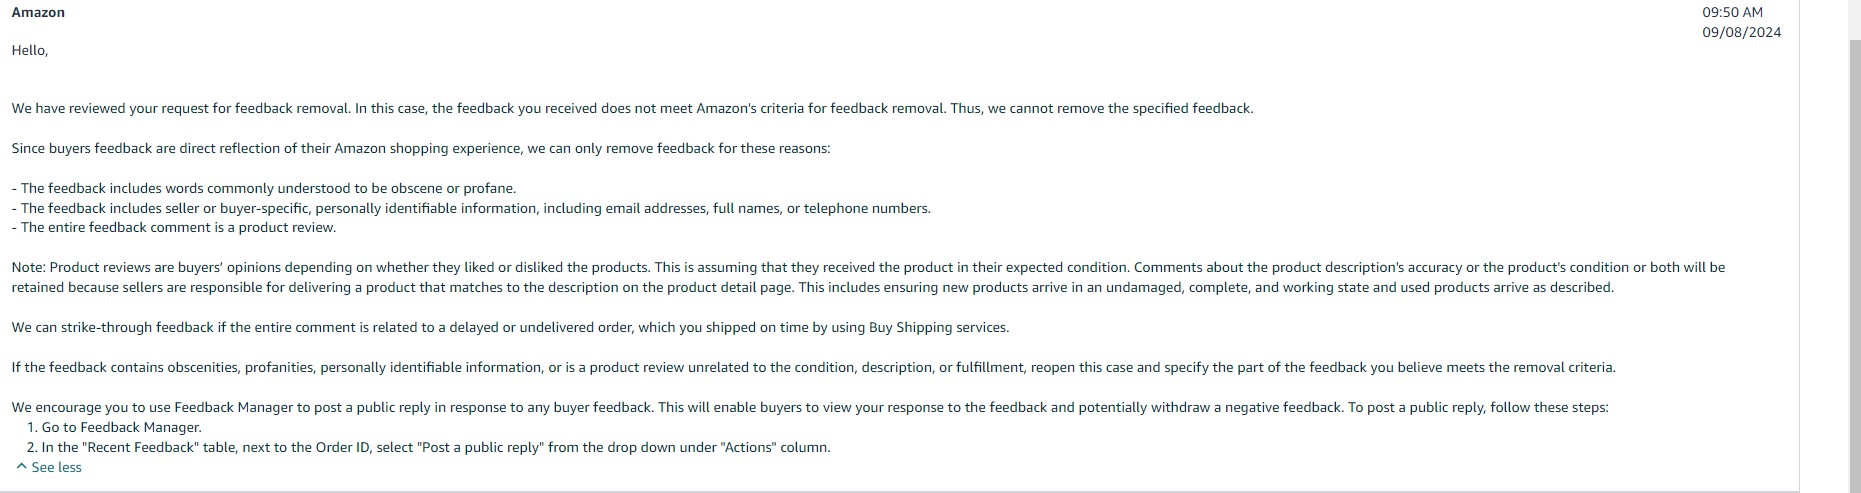Viewport: 1861px width, 493px height.
Task: Click the 09/08/2024 message date
Action: [x=1741, y=32]
